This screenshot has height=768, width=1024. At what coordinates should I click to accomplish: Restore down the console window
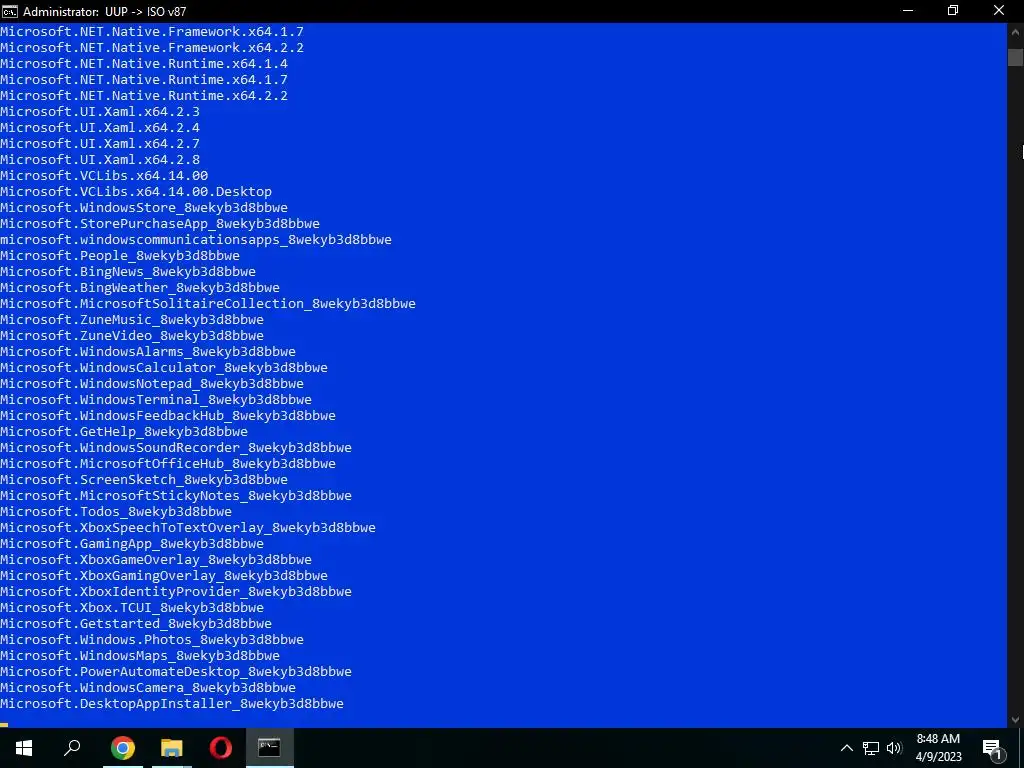coord(953,11)
